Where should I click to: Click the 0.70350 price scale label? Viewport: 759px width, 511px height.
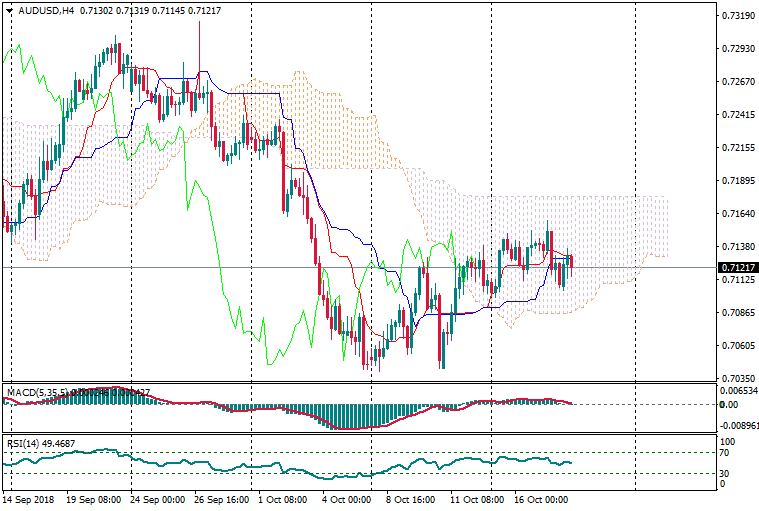pyautogui.click(x=736, y=378)
